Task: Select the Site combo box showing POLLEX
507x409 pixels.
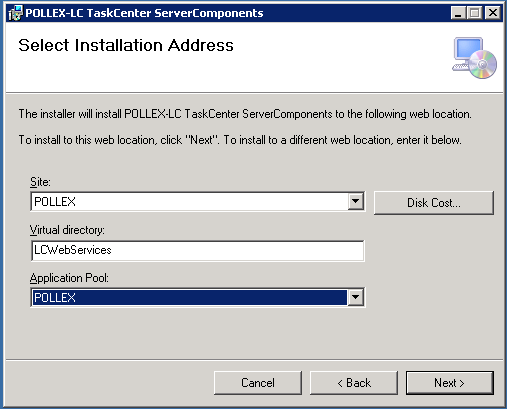Action: [198, 201]
